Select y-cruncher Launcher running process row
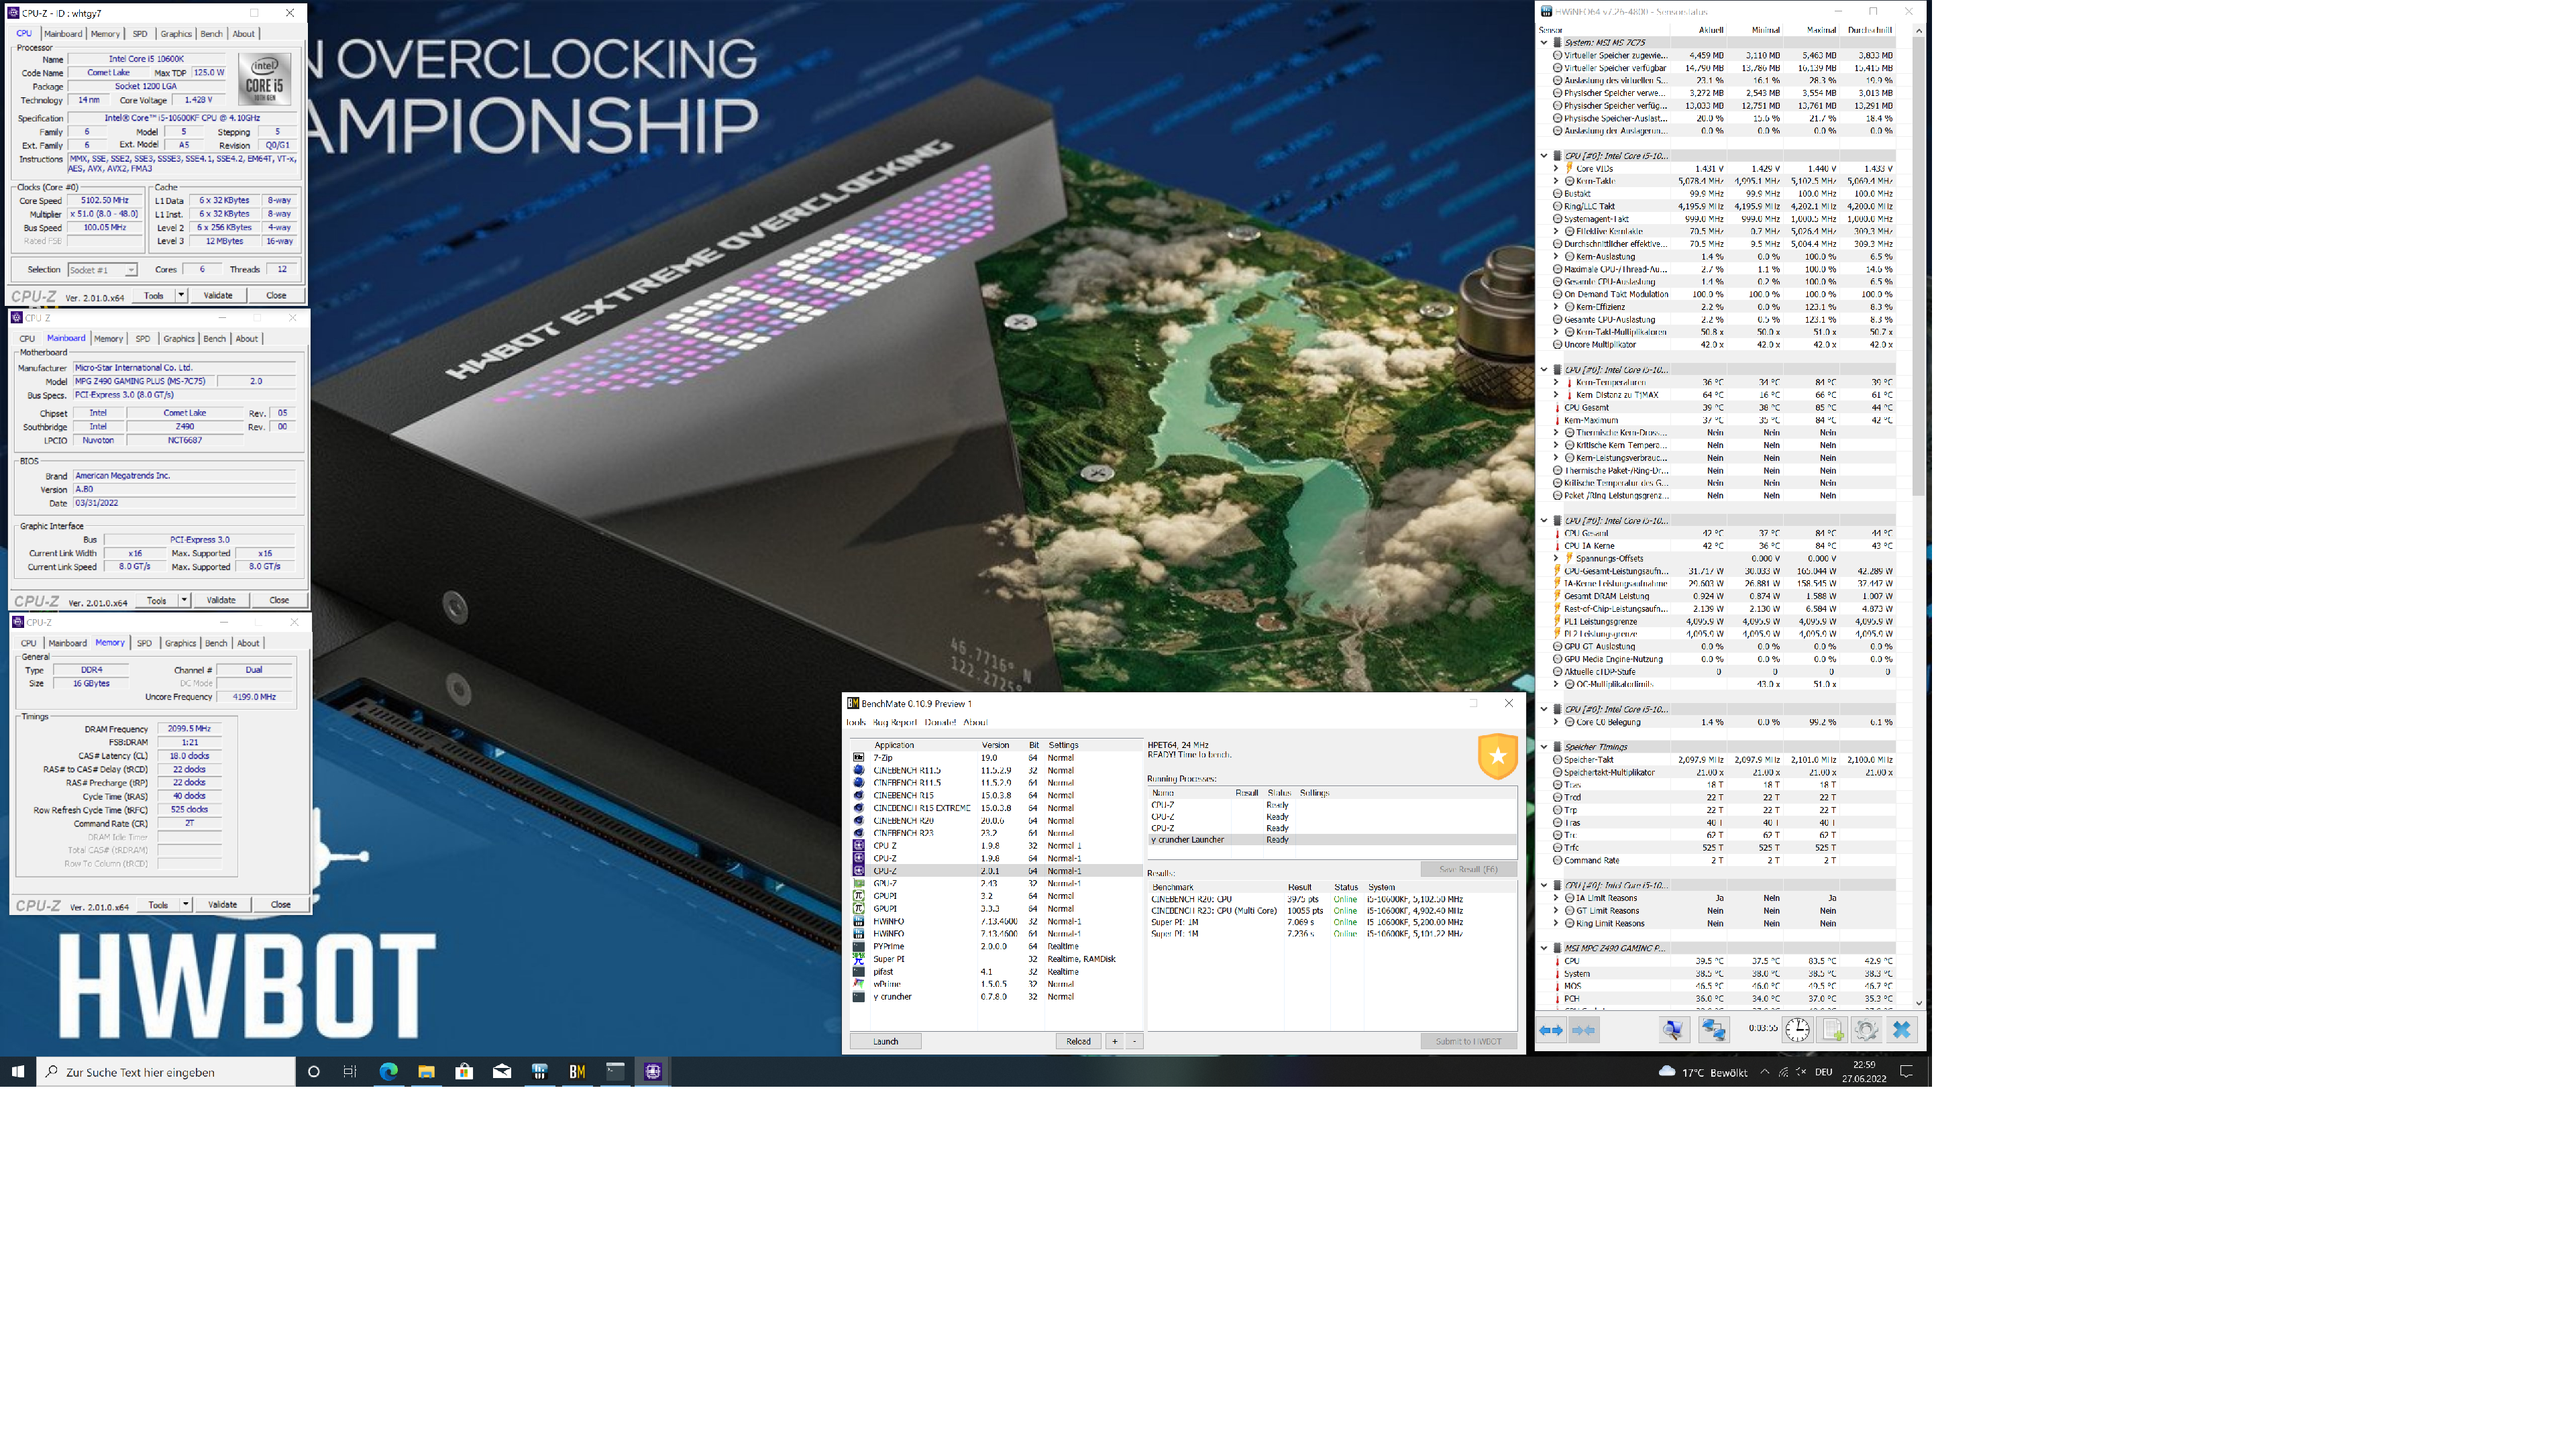This screenshot has height=1449, width=2576. (1332, 840)
